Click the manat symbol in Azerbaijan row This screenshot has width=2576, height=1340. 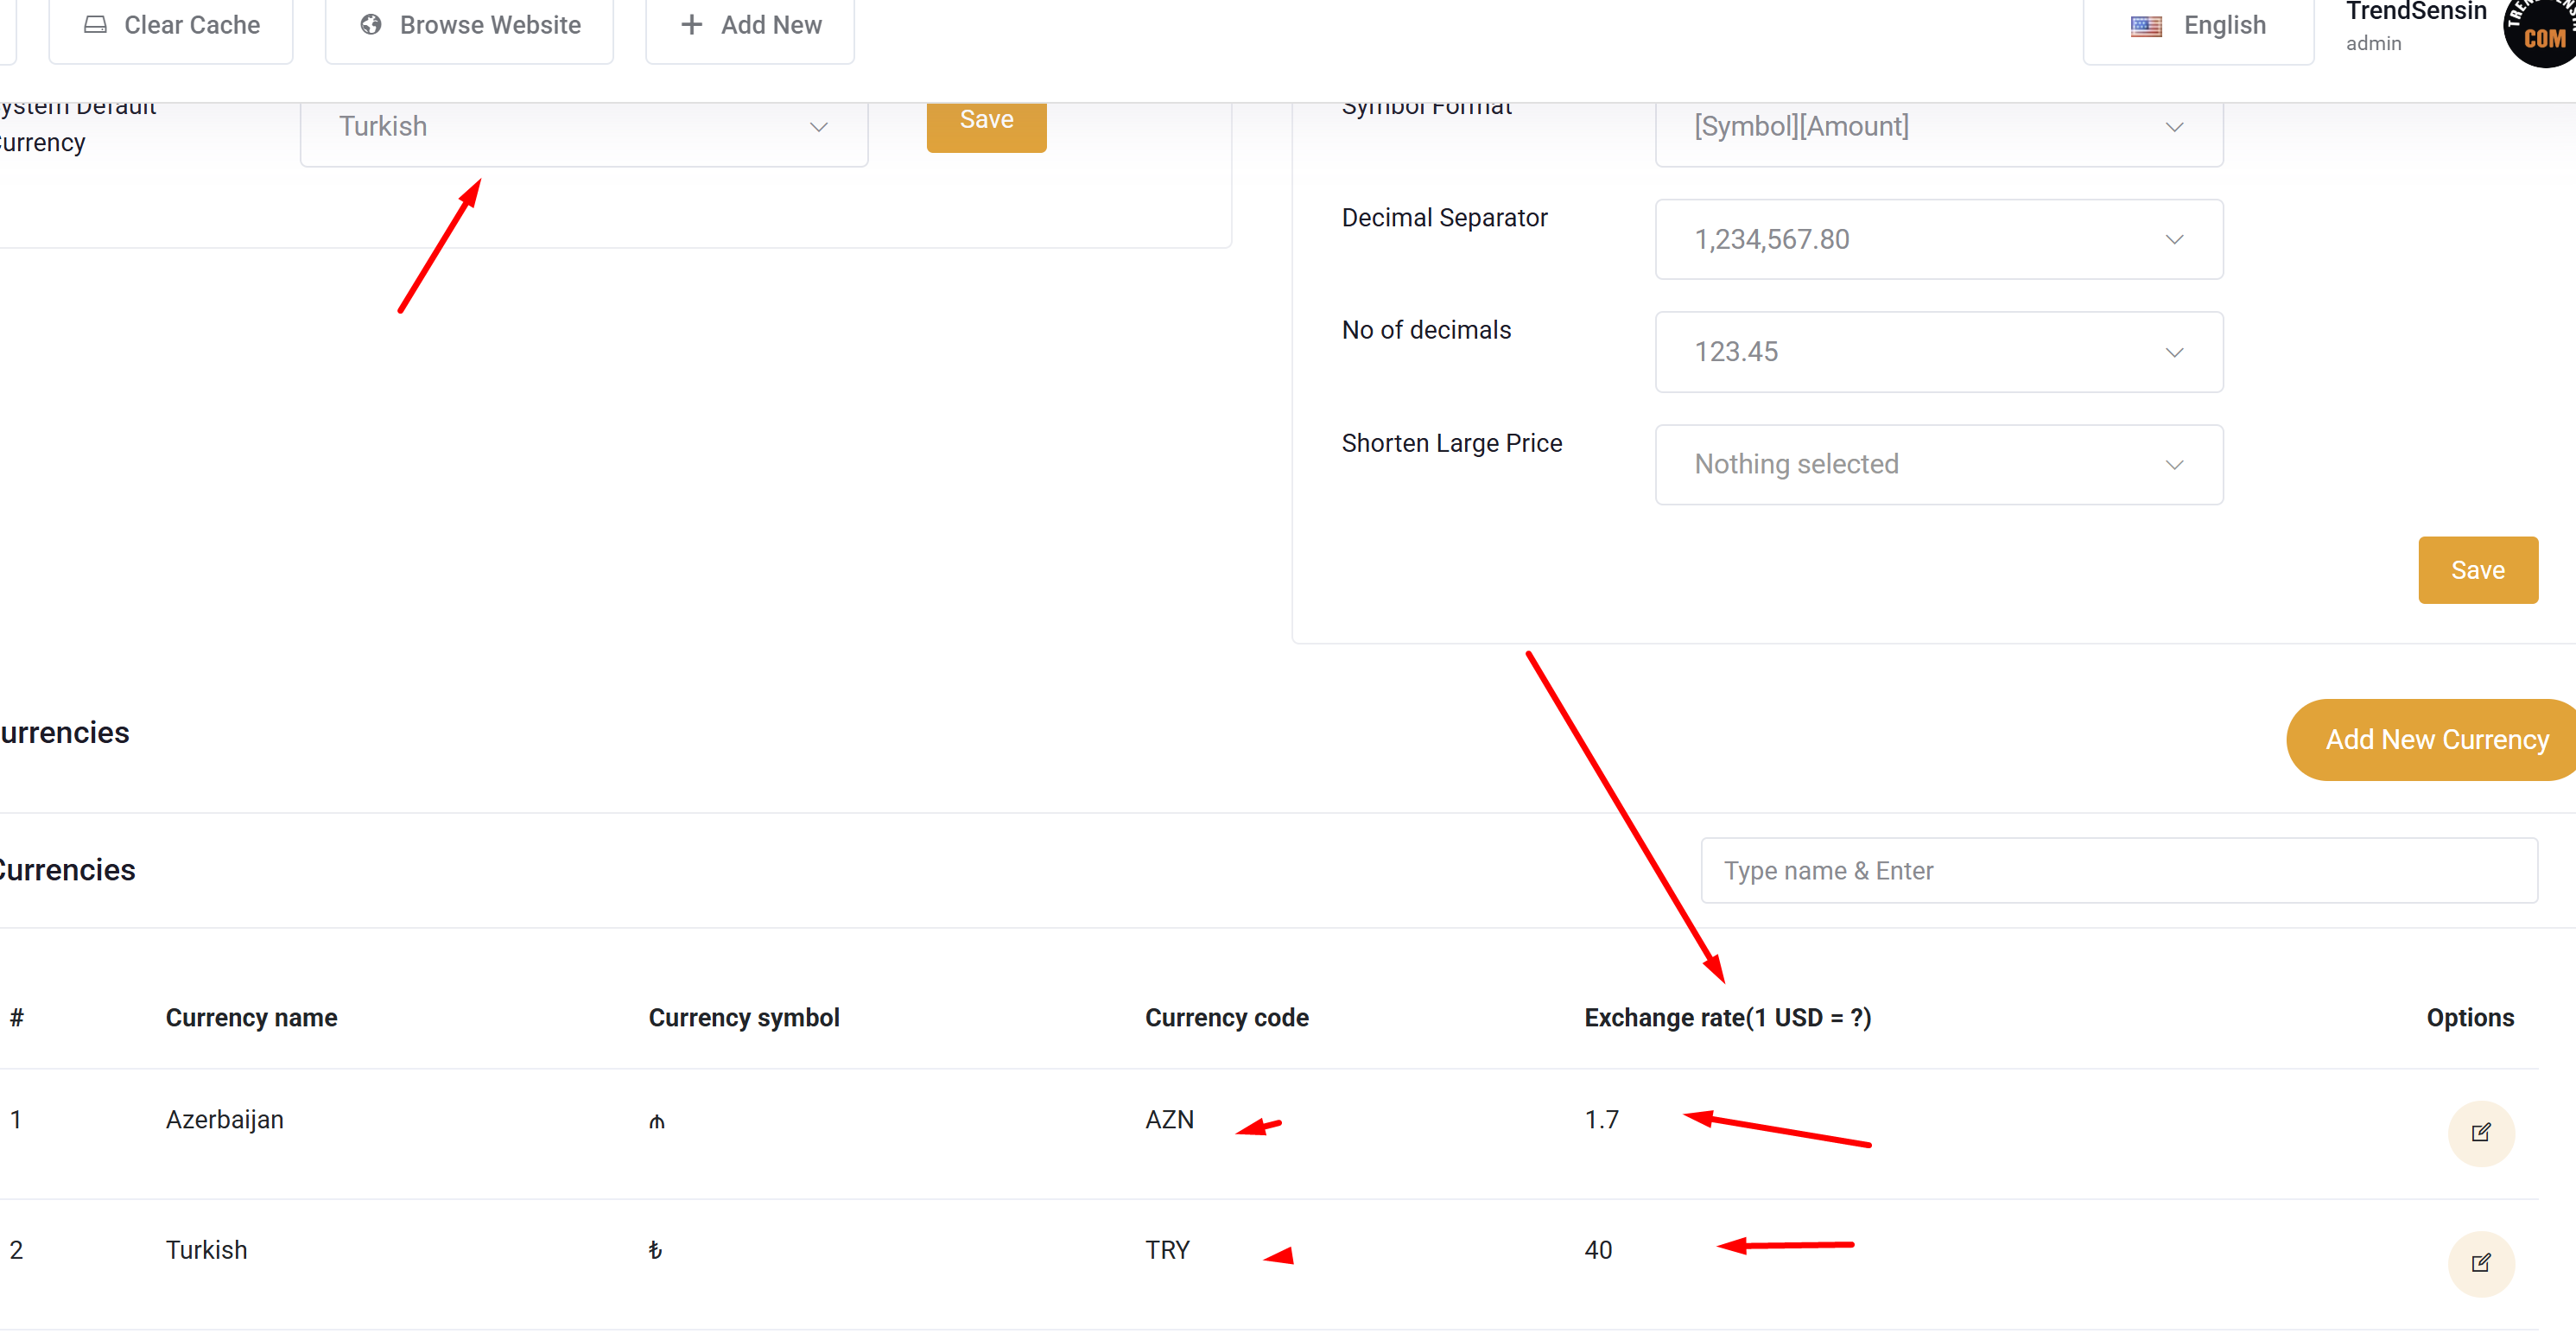click(657, 1122)
